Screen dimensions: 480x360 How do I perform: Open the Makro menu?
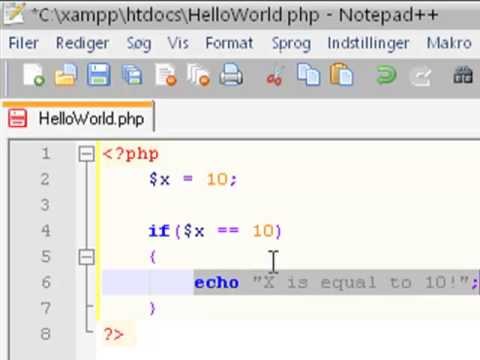(449, 43)
